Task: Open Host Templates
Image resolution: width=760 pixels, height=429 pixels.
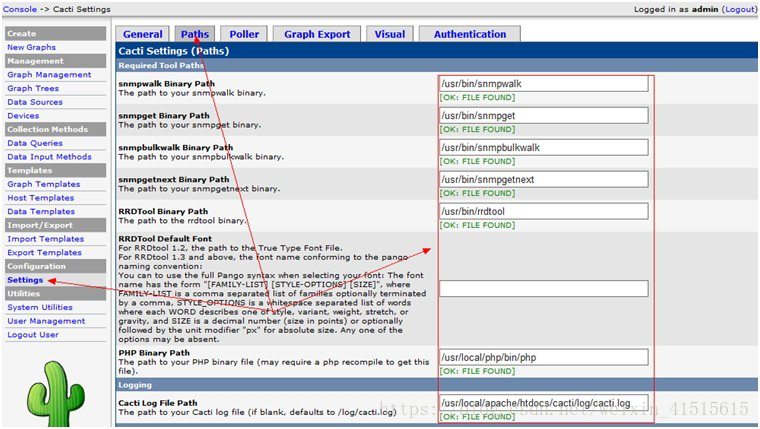Action: 41,198
